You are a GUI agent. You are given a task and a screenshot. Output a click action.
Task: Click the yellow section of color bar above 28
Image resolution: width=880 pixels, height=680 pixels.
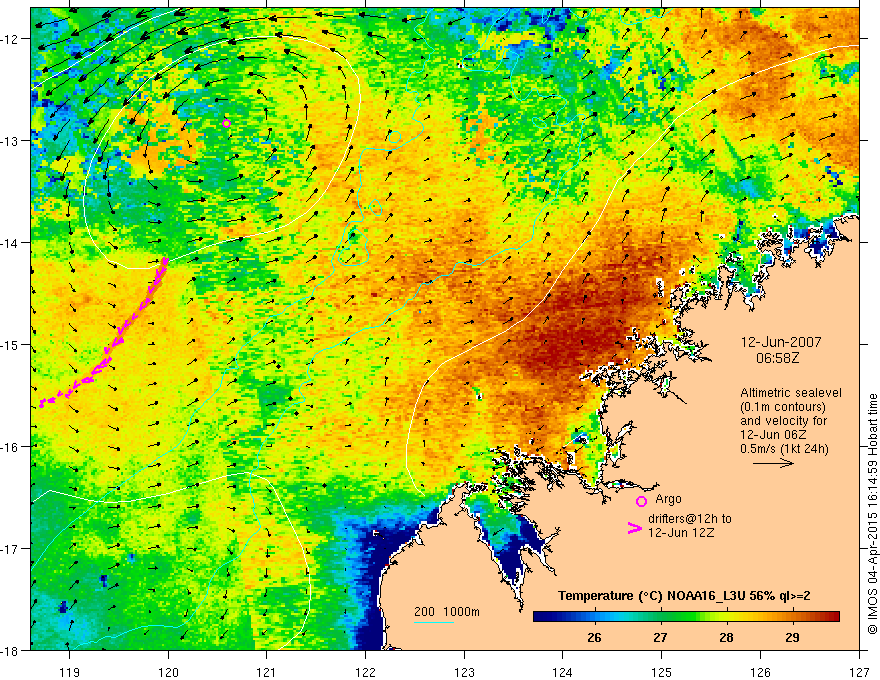coord(727,617)
